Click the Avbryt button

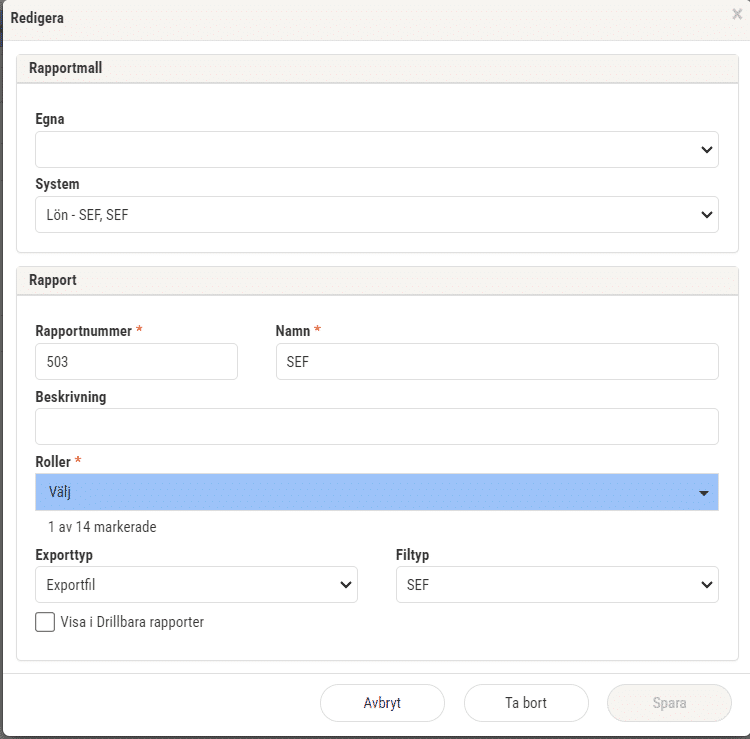[x=382, y=703]
